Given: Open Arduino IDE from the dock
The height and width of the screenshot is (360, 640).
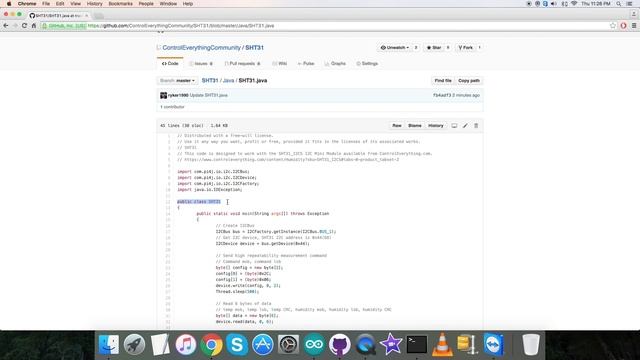Looking at the screenshot, I should tap(314, 344).
